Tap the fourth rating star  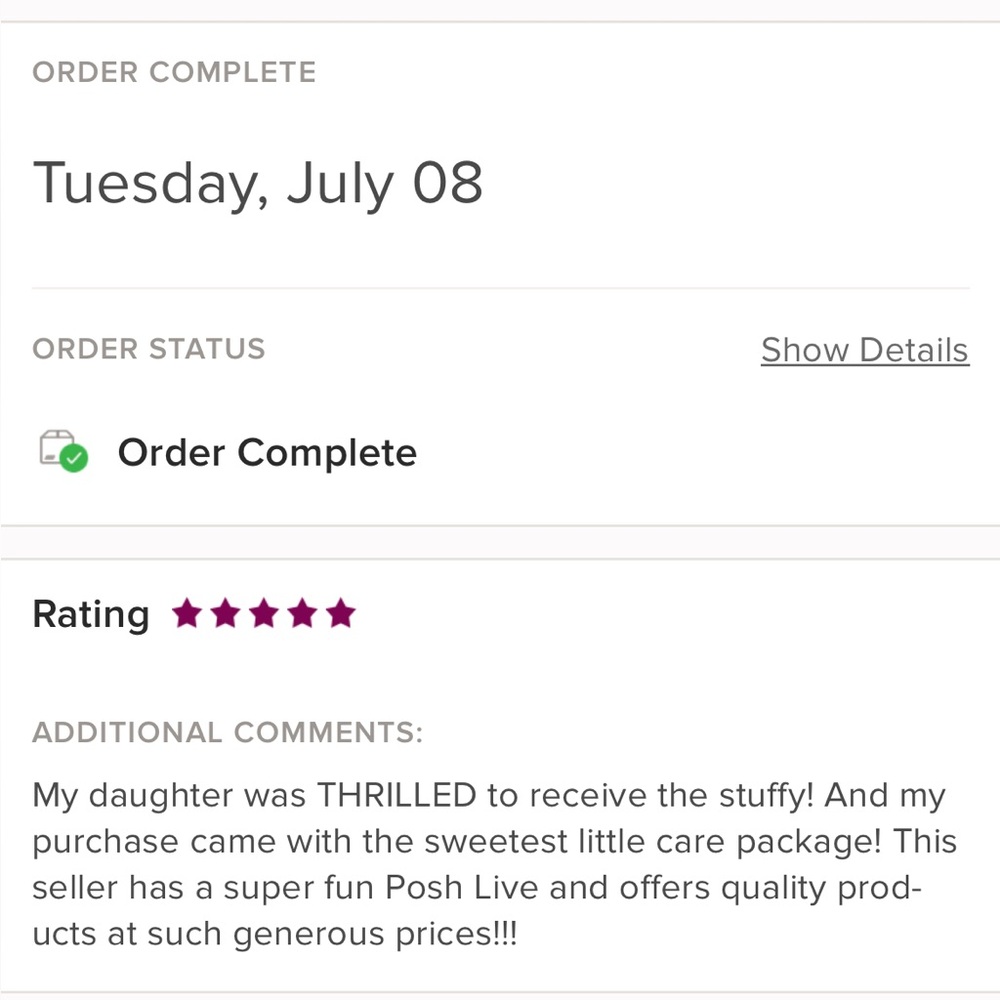pos(302,613)
